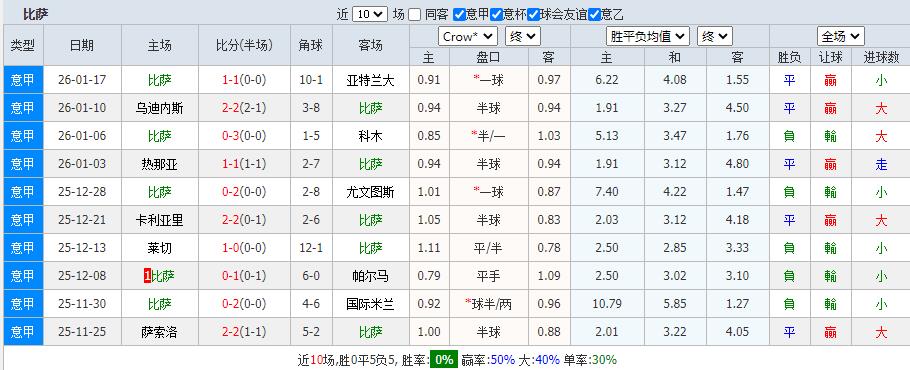The width and height of the screenshot is (910, 370).
Task: Click the 10.79 home odds value
Action: (x=607, y=304)
